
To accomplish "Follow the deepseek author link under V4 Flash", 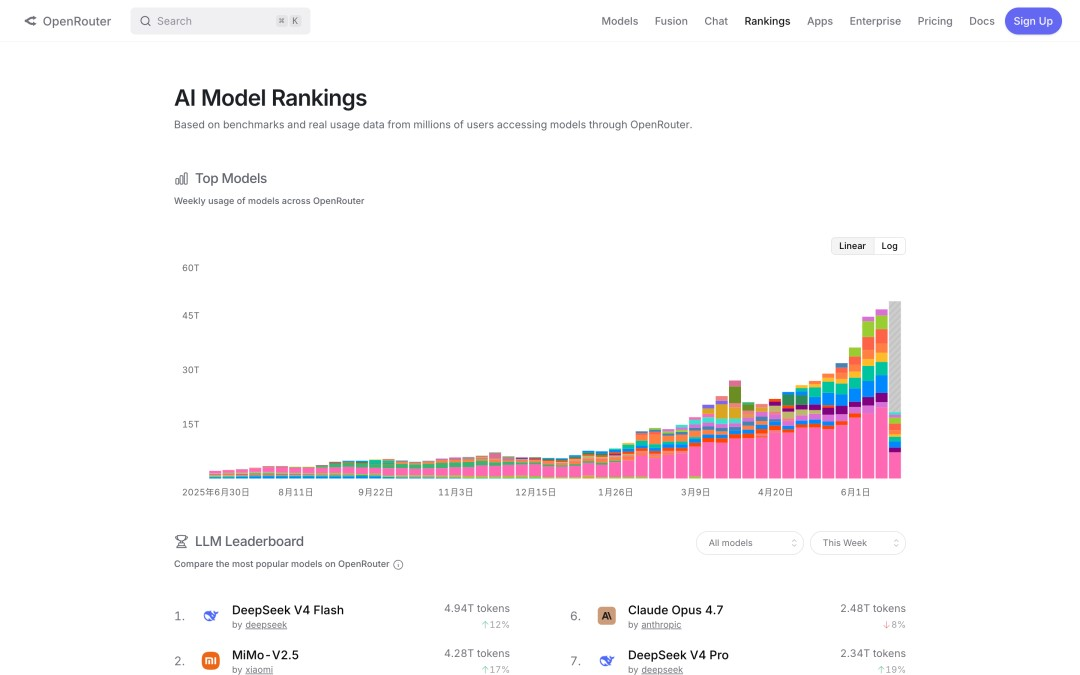I will (x=266, y=625).
